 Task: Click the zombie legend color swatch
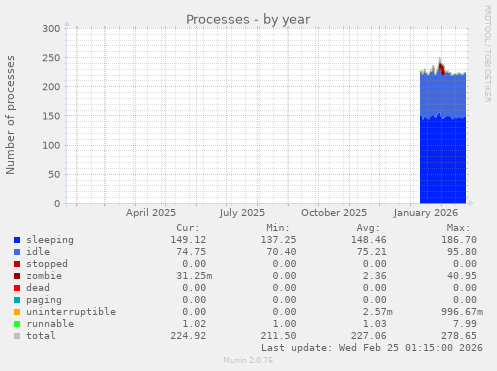(17, 276)
